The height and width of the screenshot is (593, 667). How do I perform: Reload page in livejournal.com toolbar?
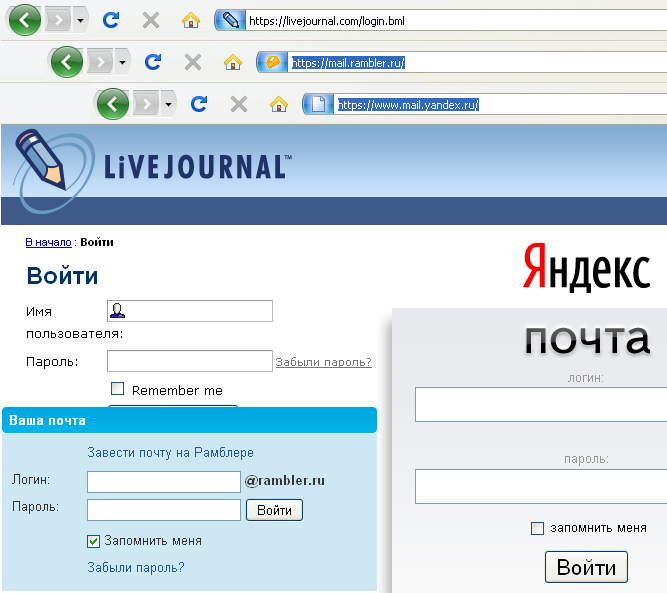pos(111,20)
